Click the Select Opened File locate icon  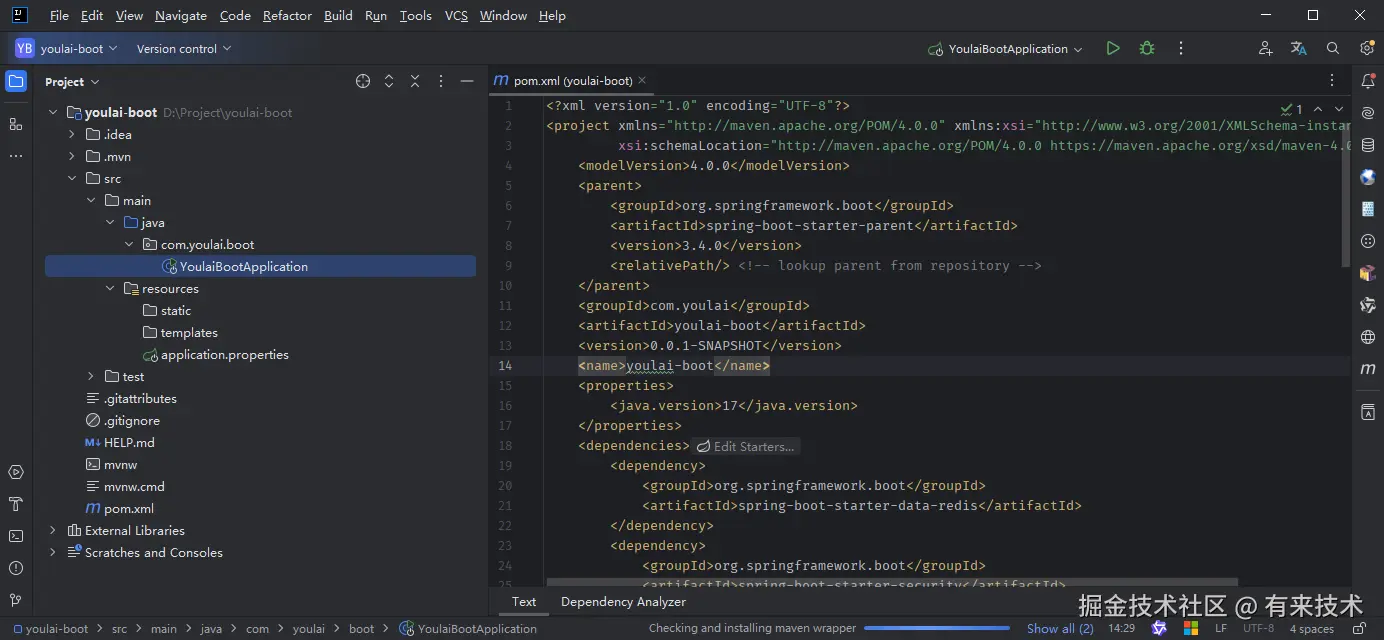click(363, 82)
